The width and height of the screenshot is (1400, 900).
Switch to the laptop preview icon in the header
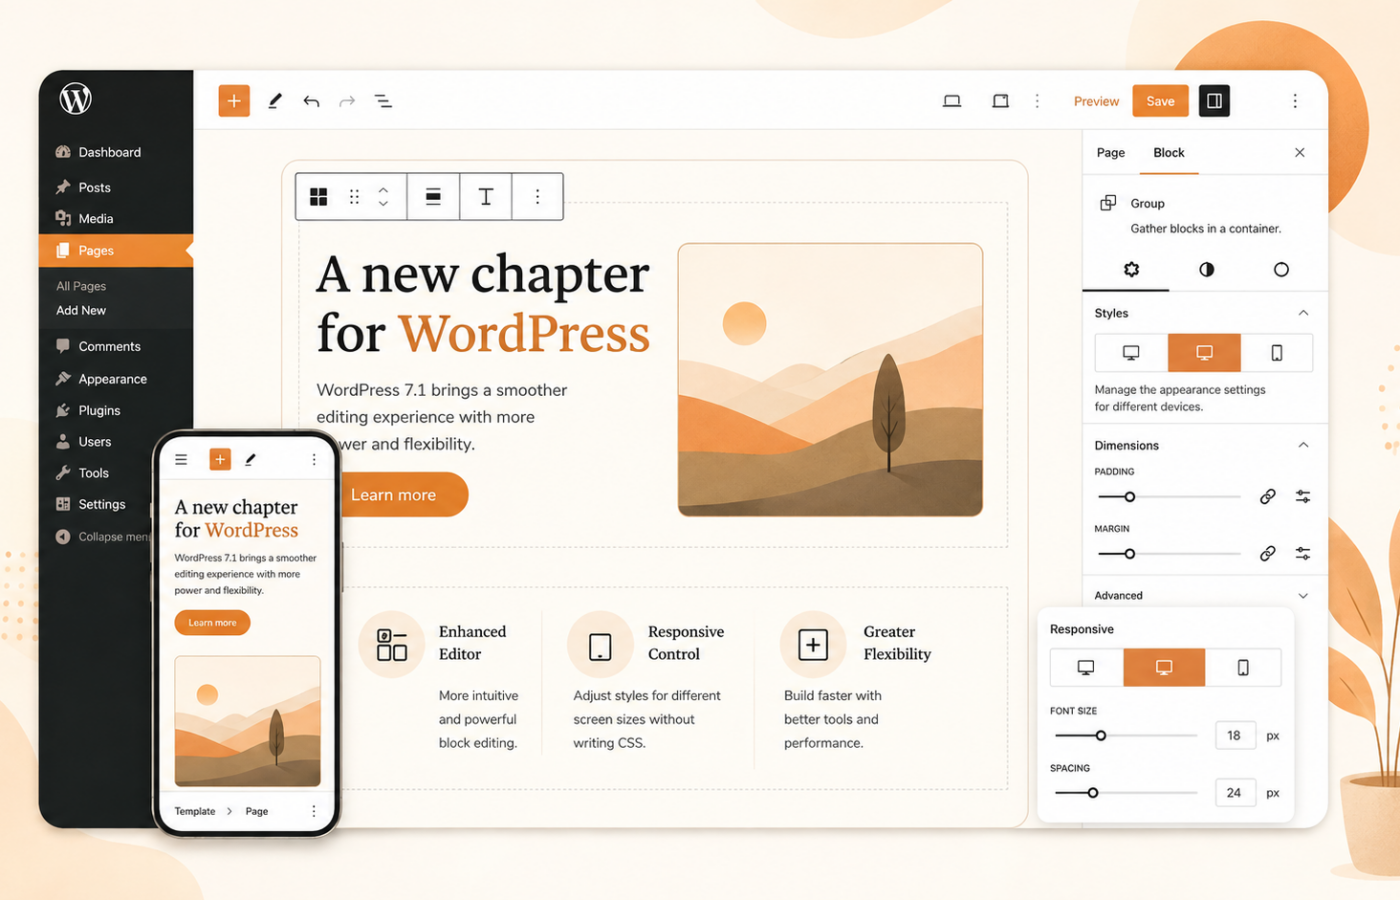(952, 101)
